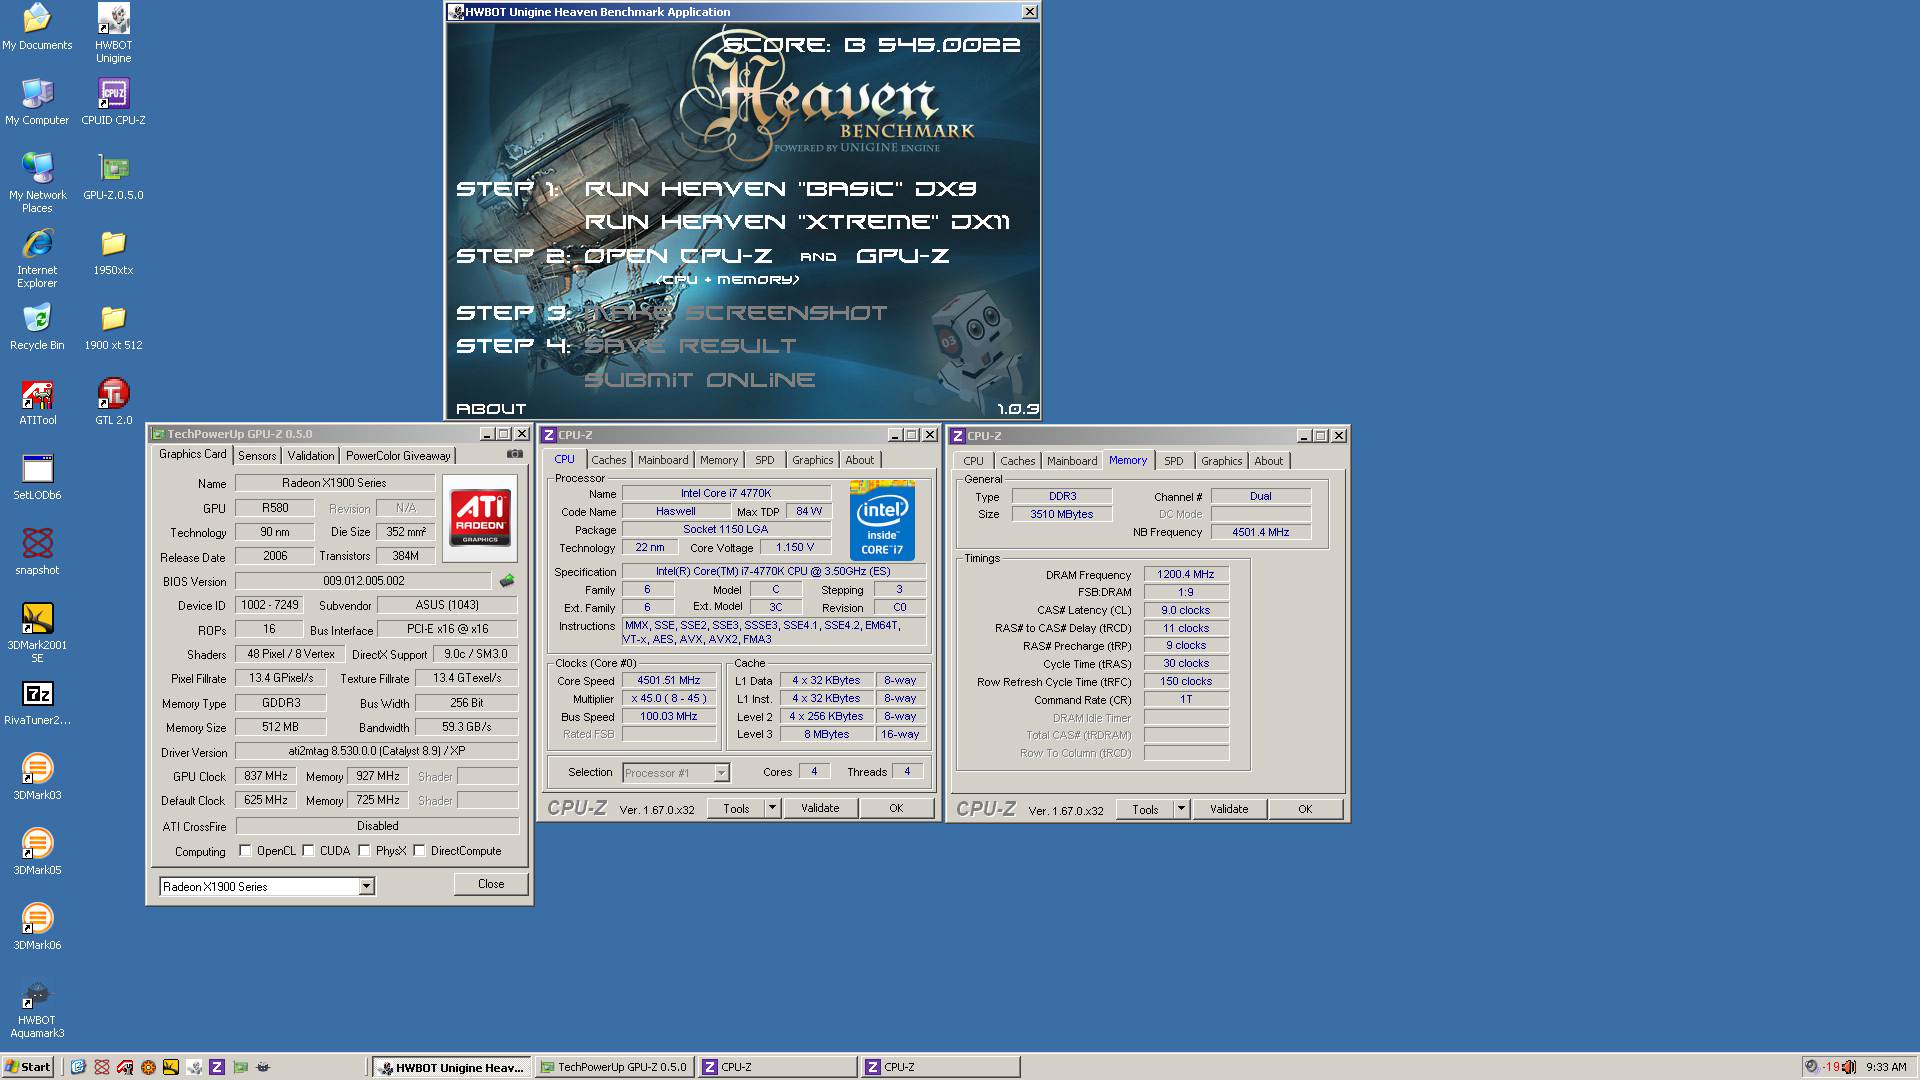The image size is (1920, 1080).
Task: Click the -19 temperature tray indicator
Action: [1831, 1067]
